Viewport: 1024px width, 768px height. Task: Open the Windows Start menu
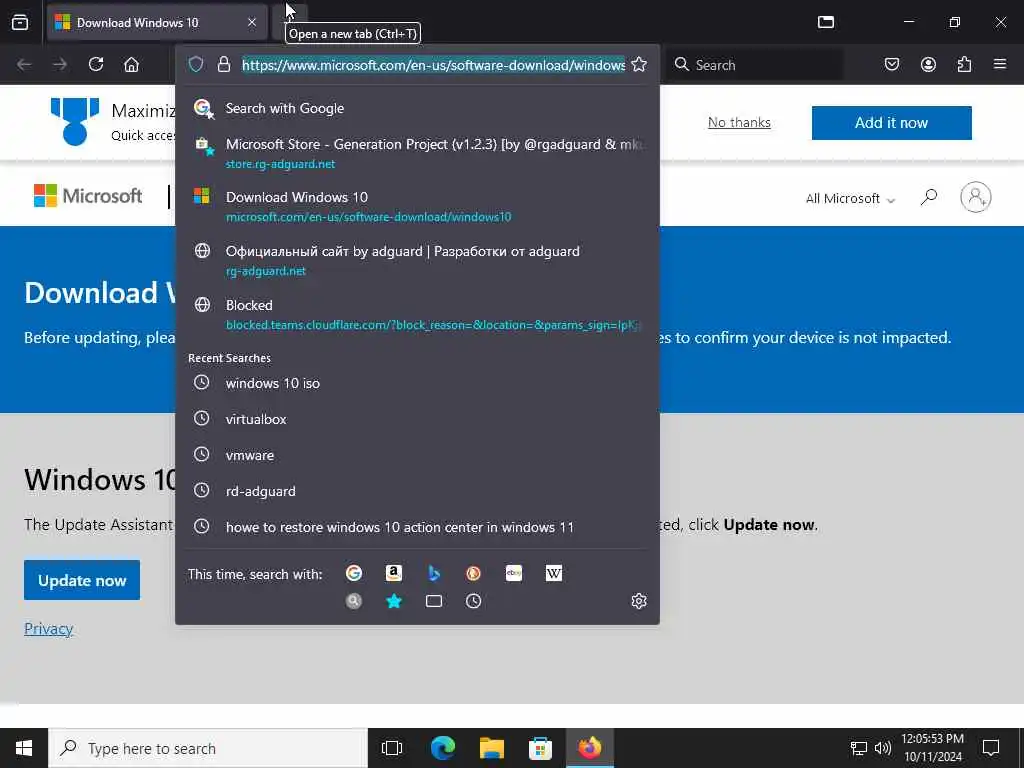click(x=24, y=748)
